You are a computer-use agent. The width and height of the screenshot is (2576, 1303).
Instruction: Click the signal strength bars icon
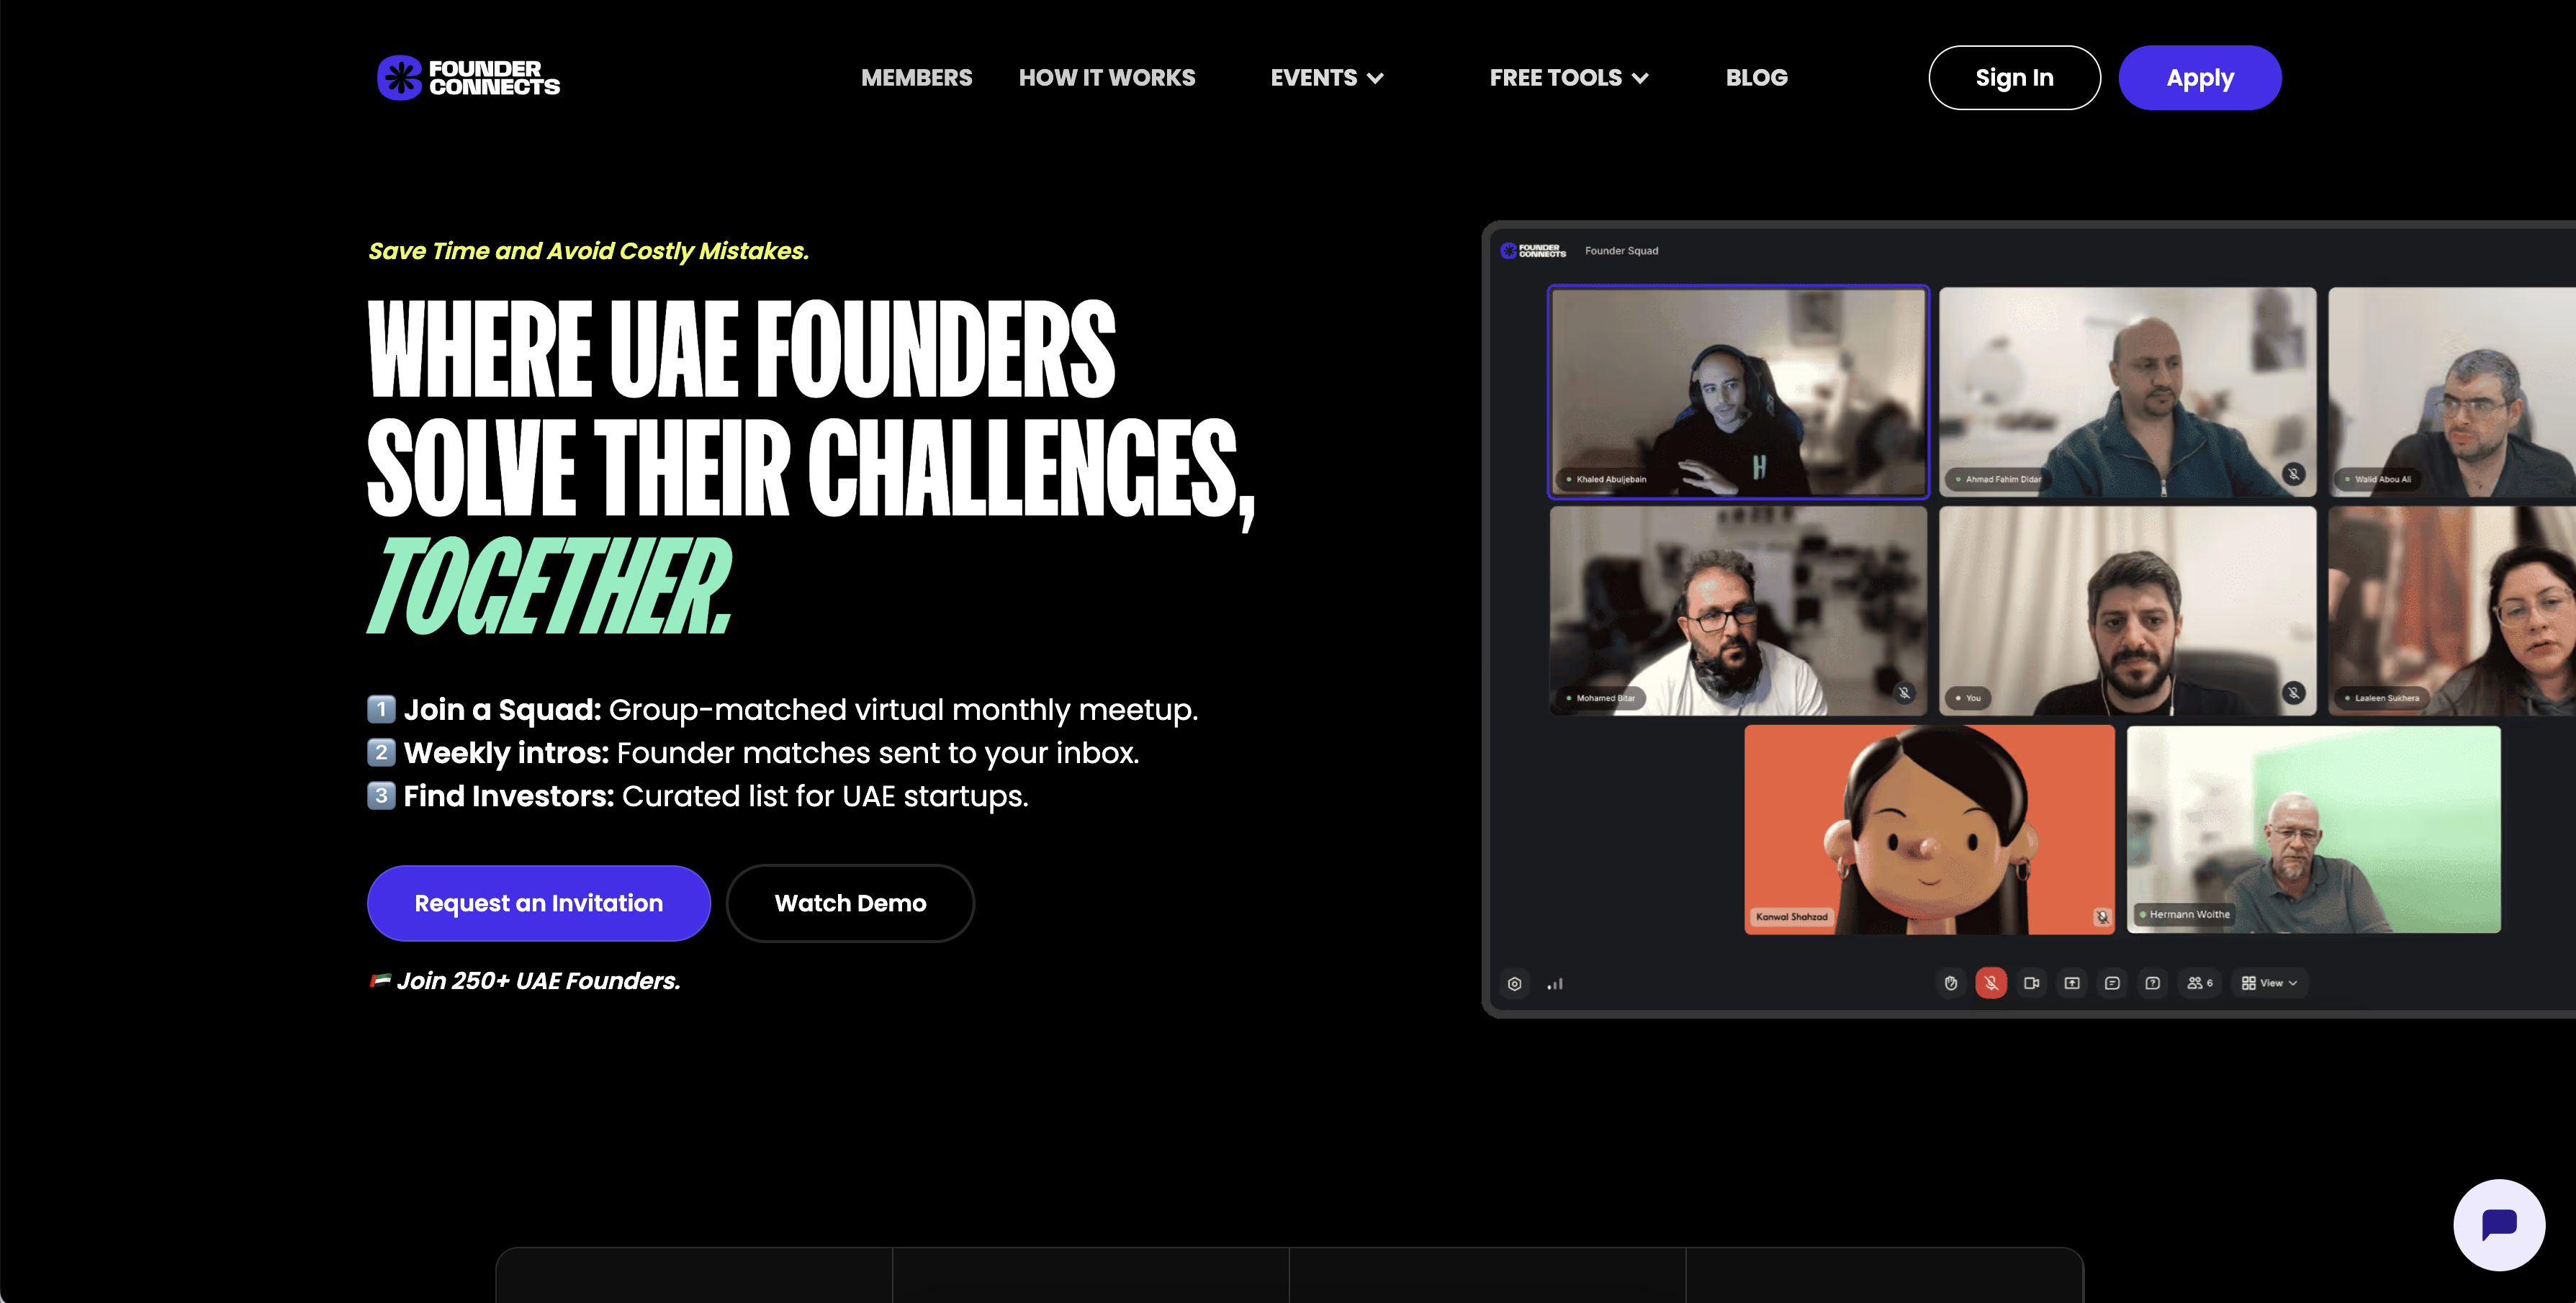(1555, 984)
